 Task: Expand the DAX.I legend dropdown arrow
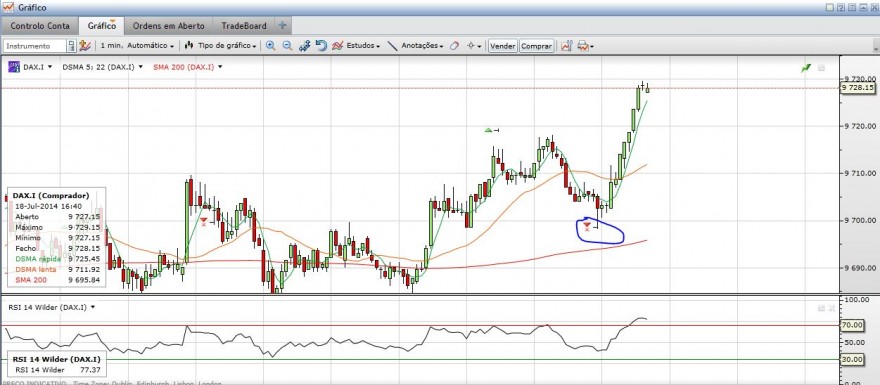(x=50, y=67)
